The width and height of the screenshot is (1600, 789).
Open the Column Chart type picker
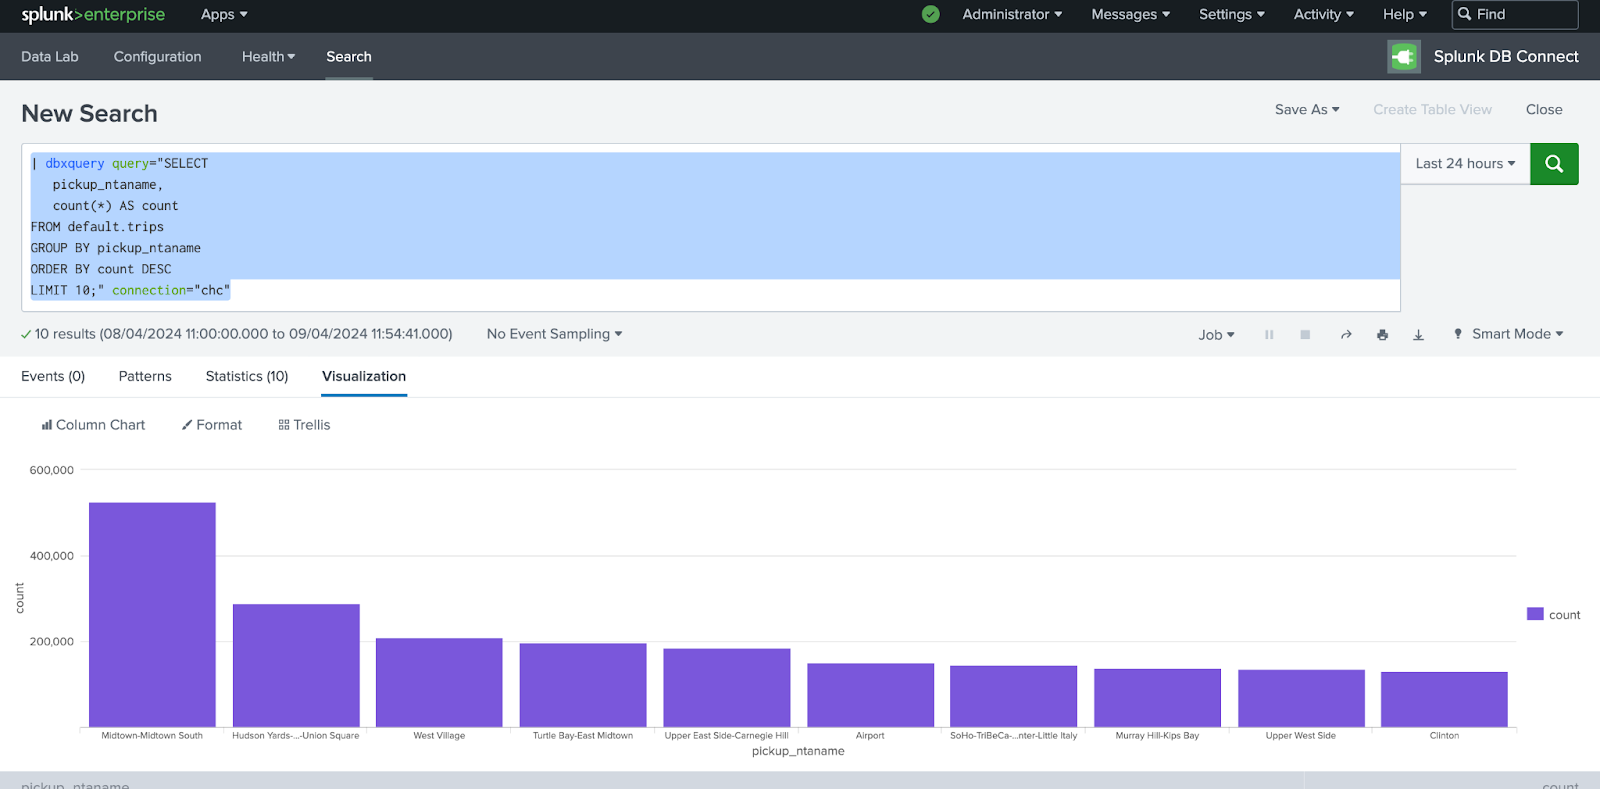click(x=93, y=425)
